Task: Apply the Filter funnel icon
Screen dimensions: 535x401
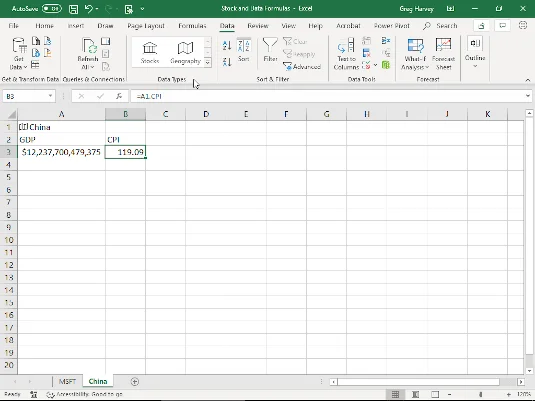Action: 270,50
